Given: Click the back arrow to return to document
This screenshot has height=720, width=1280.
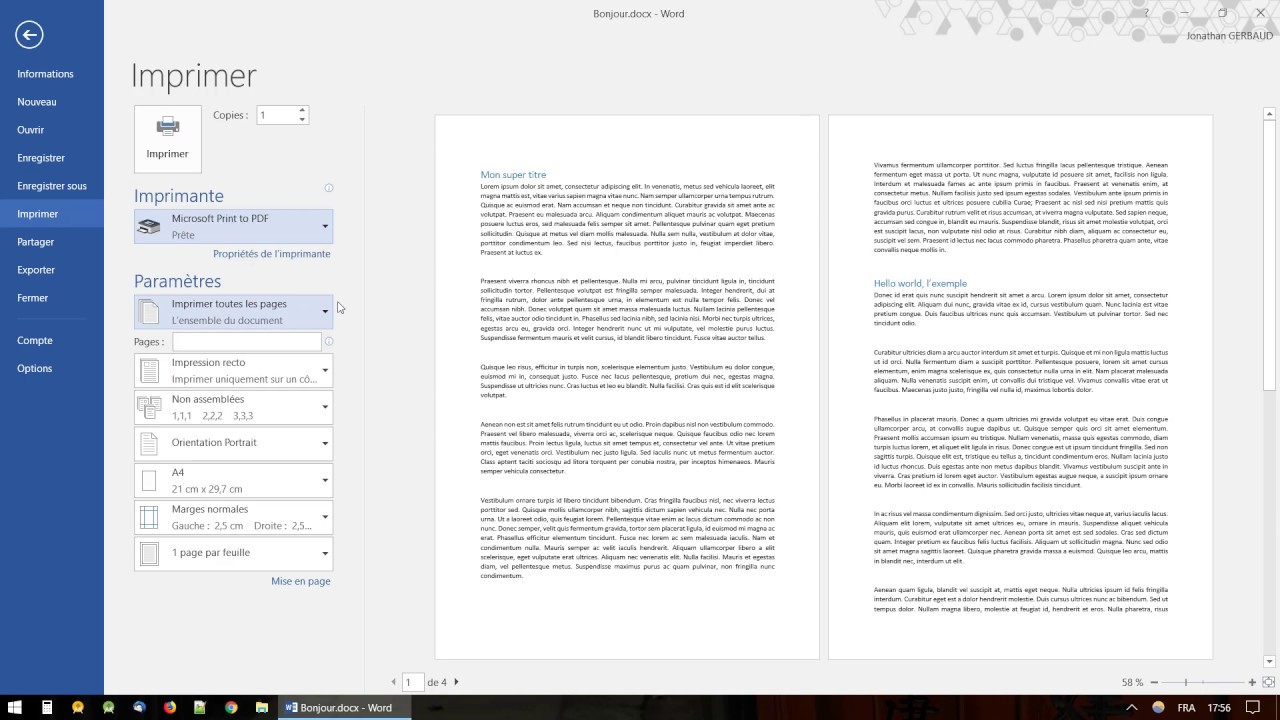Looking at the screenshot, I should [x=29, y=35].
